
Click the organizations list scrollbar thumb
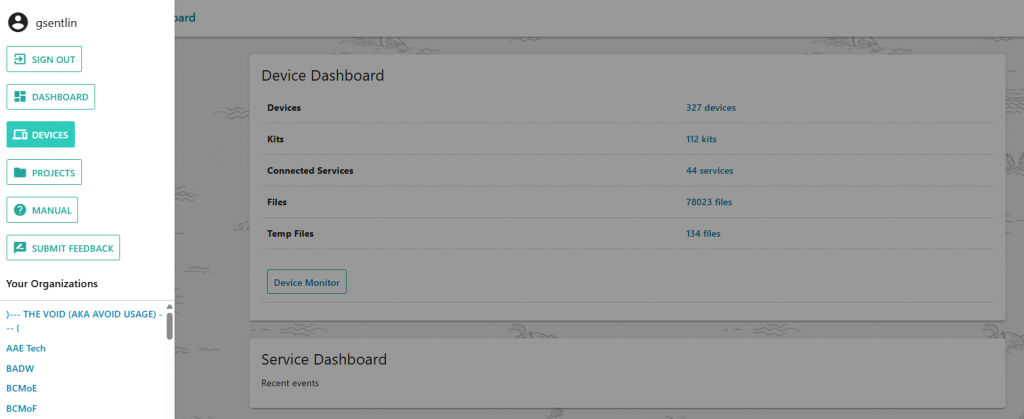[169, 326]
